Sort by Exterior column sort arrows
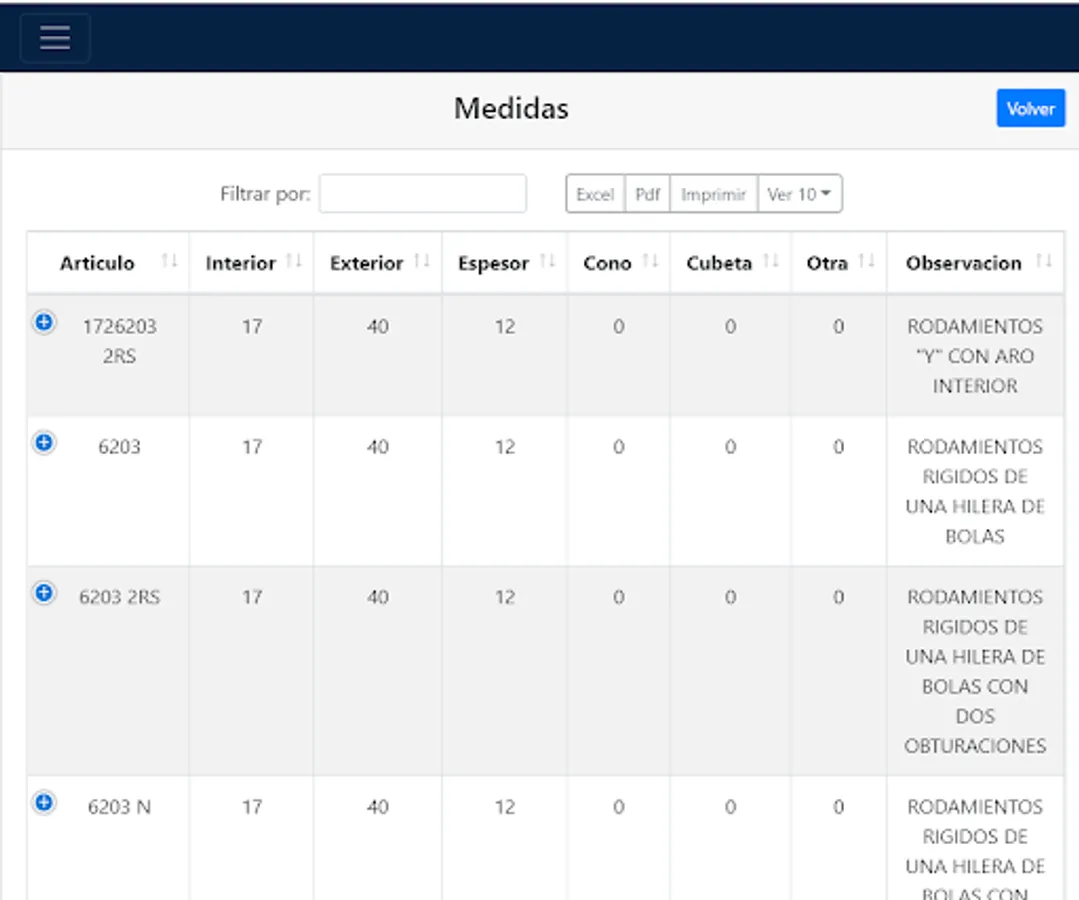This screenshot has width=1079, height=900. pyautogui.click(x=422, y=261)
